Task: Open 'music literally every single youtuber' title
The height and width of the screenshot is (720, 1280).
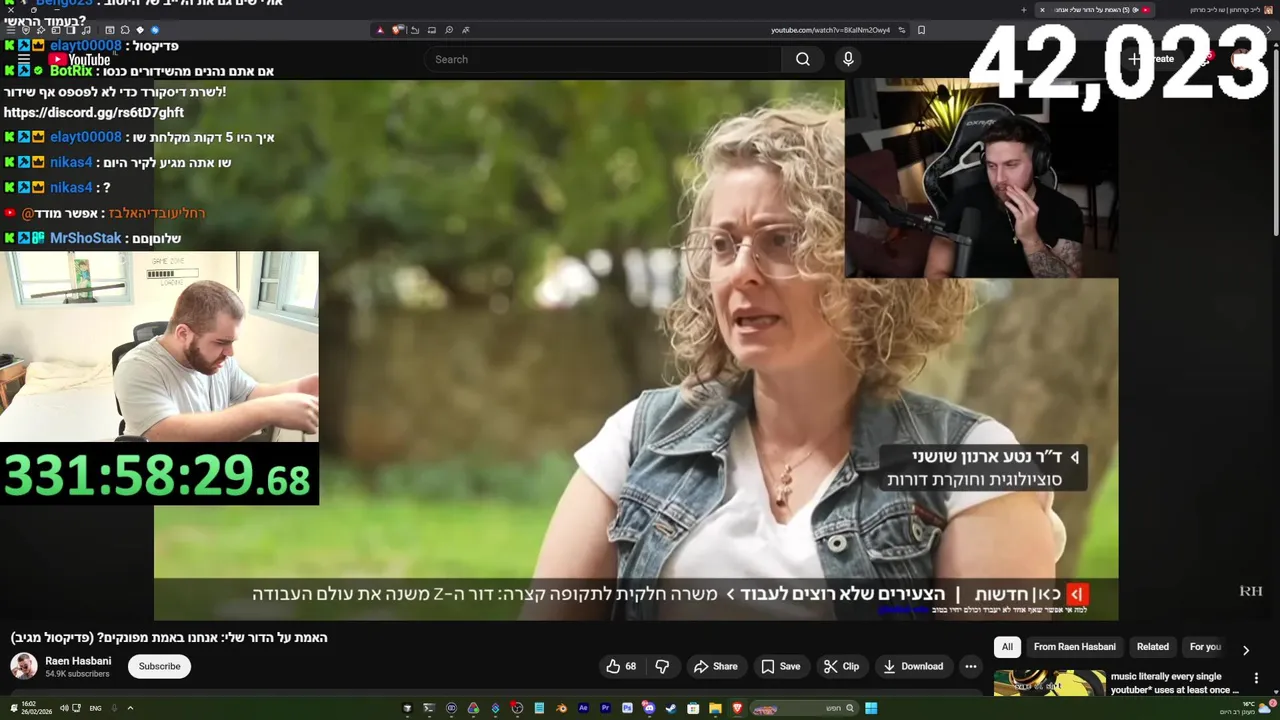Action: [x=1175, y=683]
